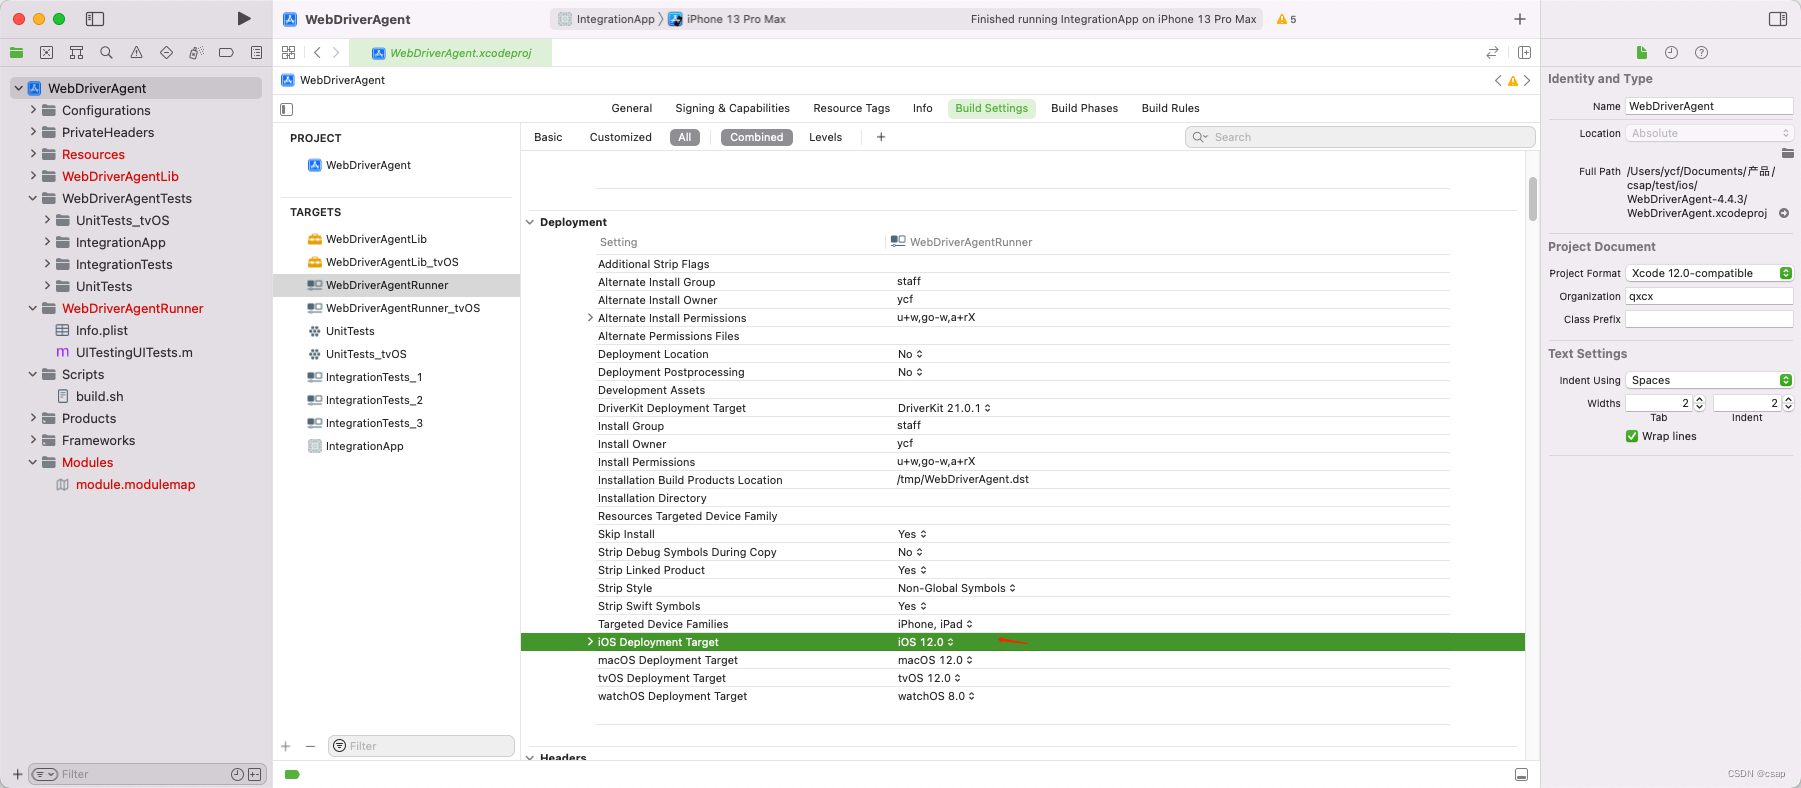Expand the Configurations folder
The width and height of the screenshot is (1801, 788).
(33, 110)
